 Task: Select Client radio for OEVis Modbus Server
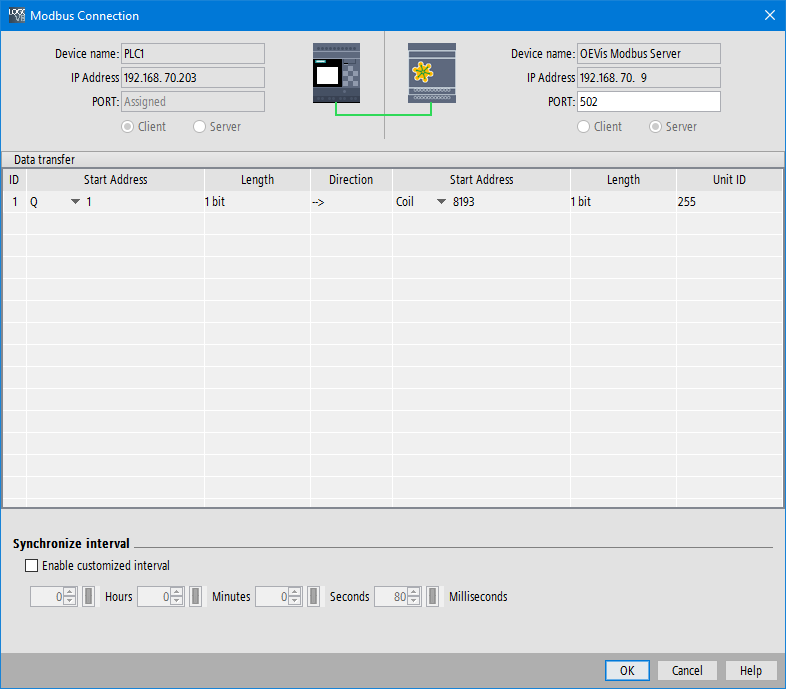584,127
